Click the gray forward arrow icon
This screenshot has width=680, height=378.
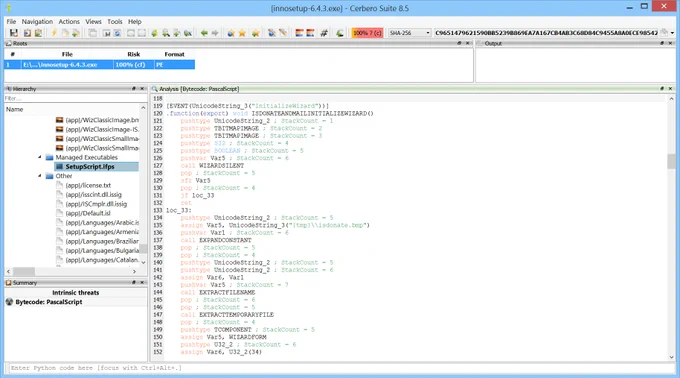point(215,33)
